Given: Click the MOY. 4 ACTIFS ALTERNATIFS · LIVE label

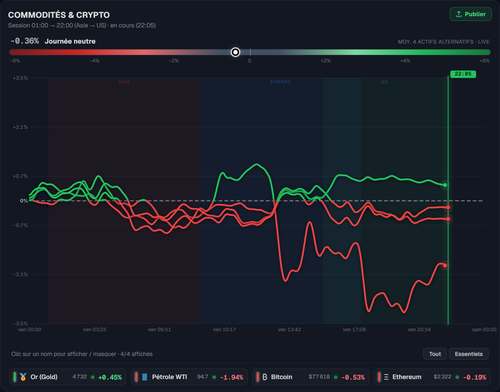Looking at the screenshot, I should tap(443, 42).
